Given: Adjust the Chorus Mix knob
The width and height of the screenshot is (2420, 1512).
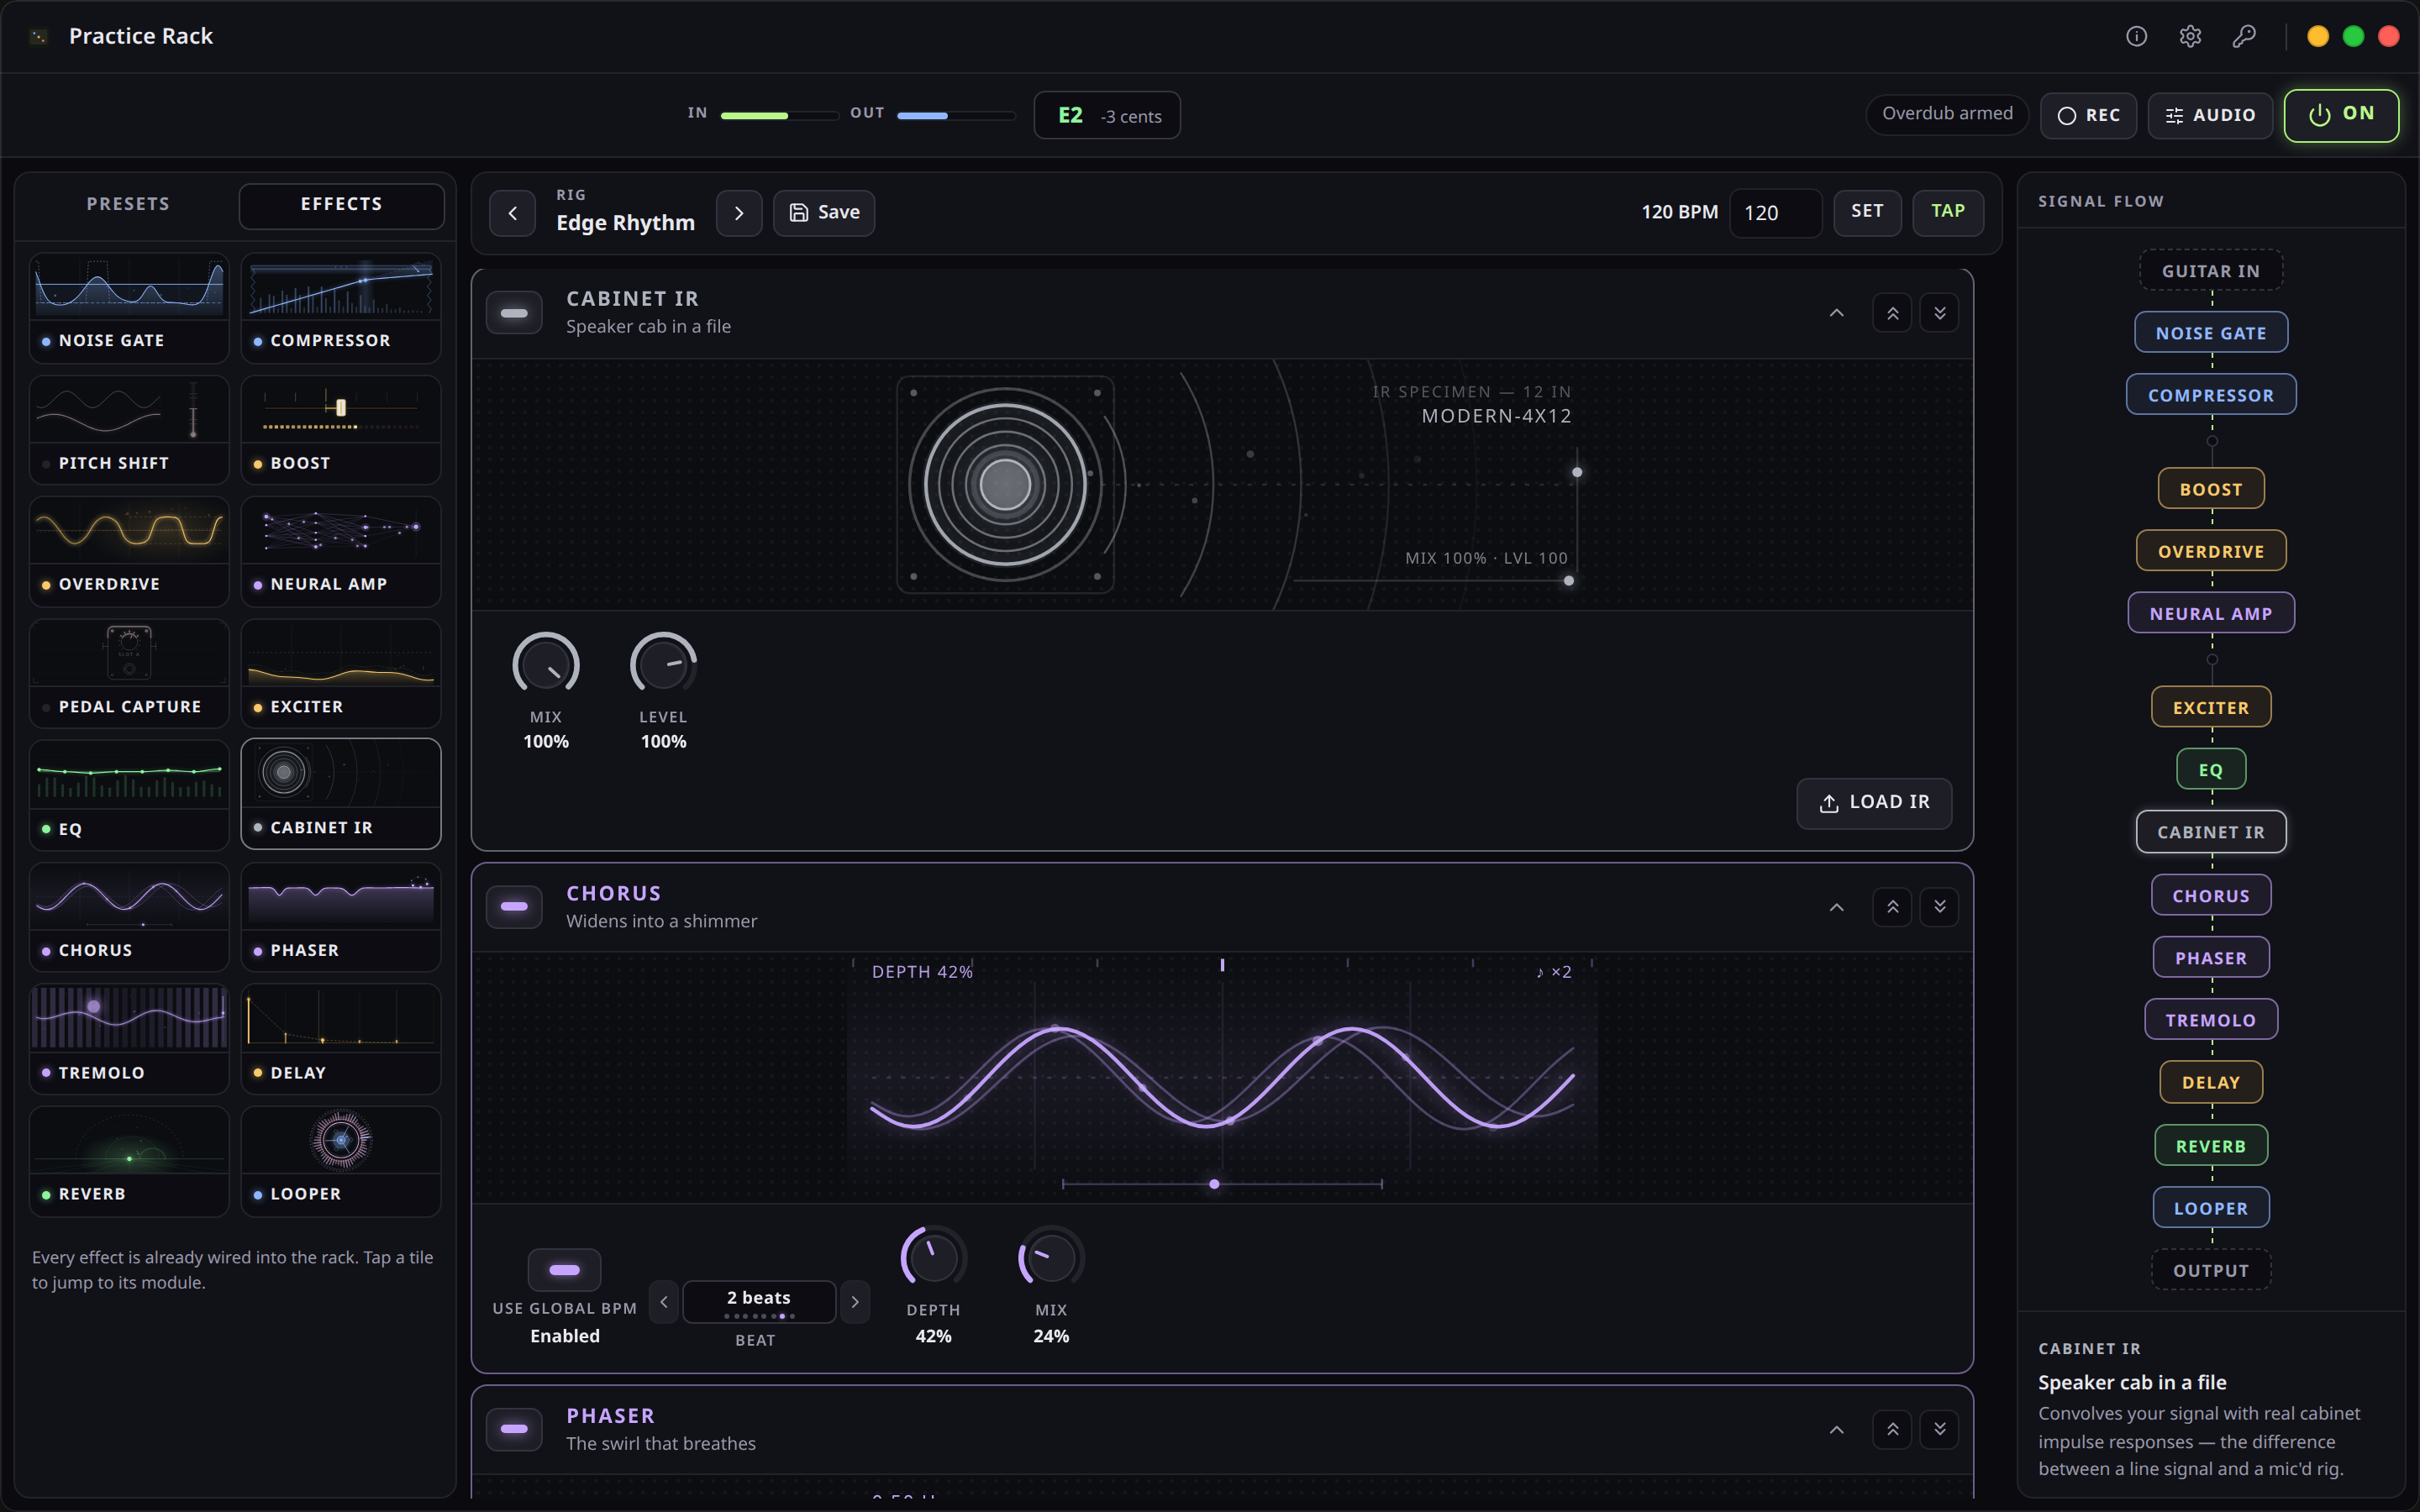Looking at the screenshot, I should [x=1051, y=1257].
